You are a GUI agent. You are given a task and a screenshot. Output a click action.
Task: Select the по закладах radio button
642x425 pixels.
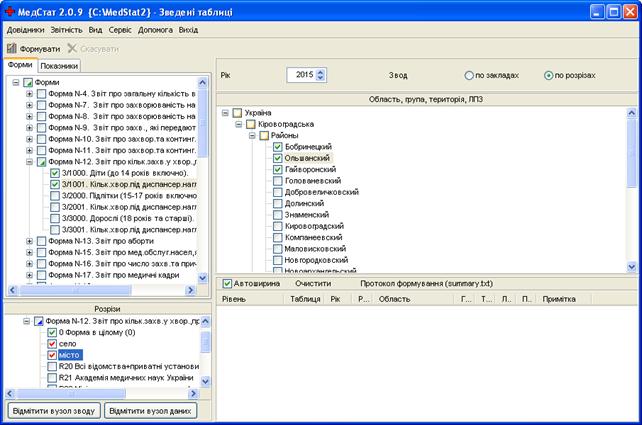[x=469, y=75]
